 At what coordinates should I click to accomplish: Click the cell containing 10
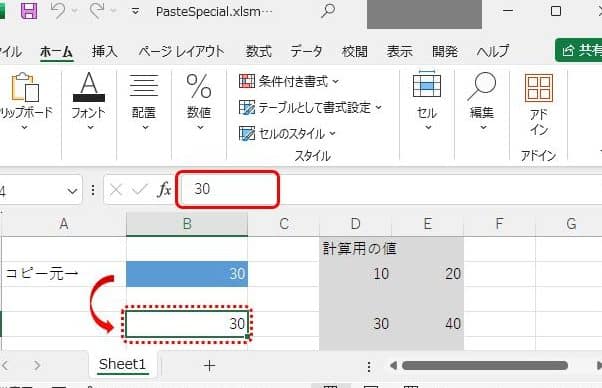click(356, 274)
